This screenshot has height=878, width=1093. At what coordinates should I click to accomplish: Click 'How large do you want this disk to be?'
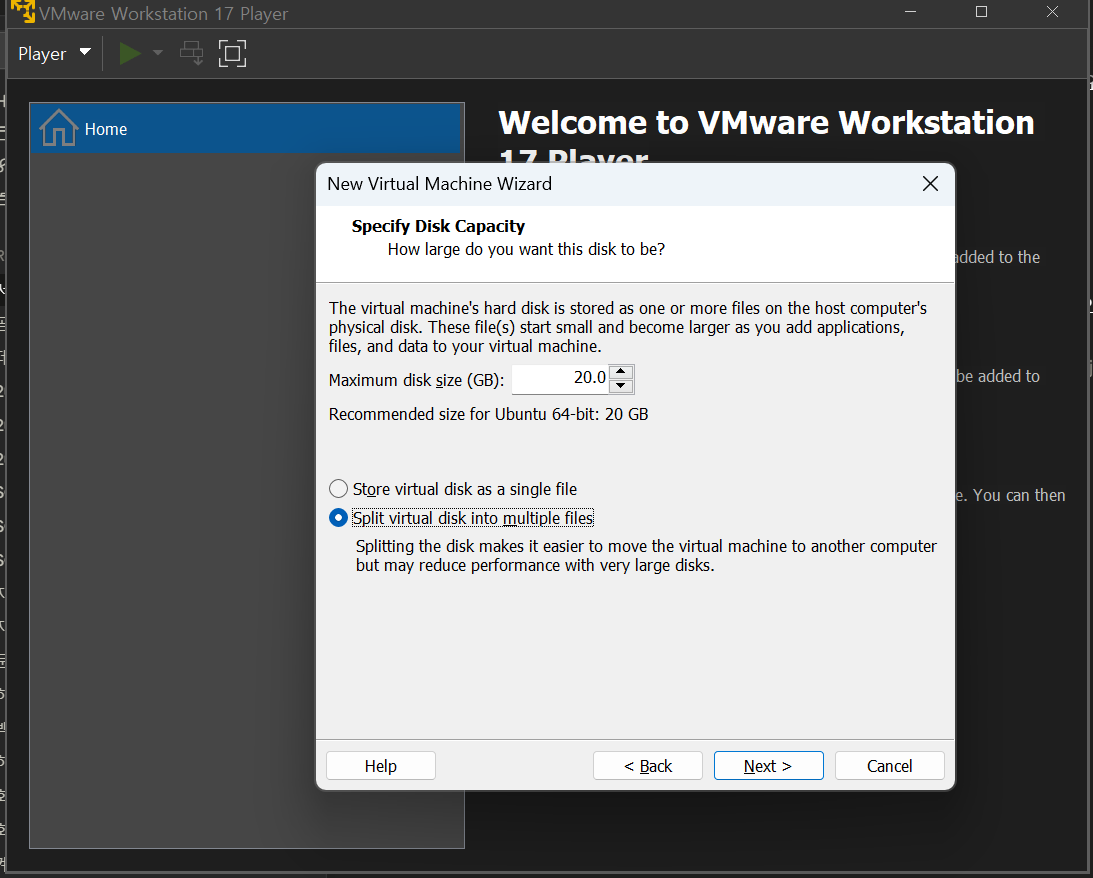click(526, 249)
